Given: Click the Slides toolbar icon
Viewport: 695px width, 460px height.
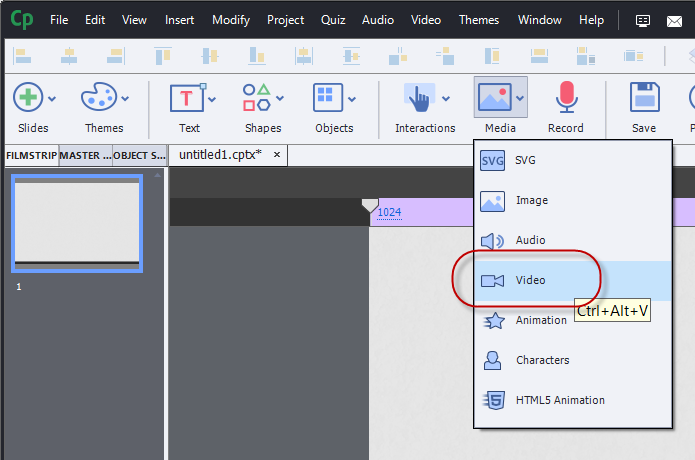Looking at the screenshot, I should (27, 98).
